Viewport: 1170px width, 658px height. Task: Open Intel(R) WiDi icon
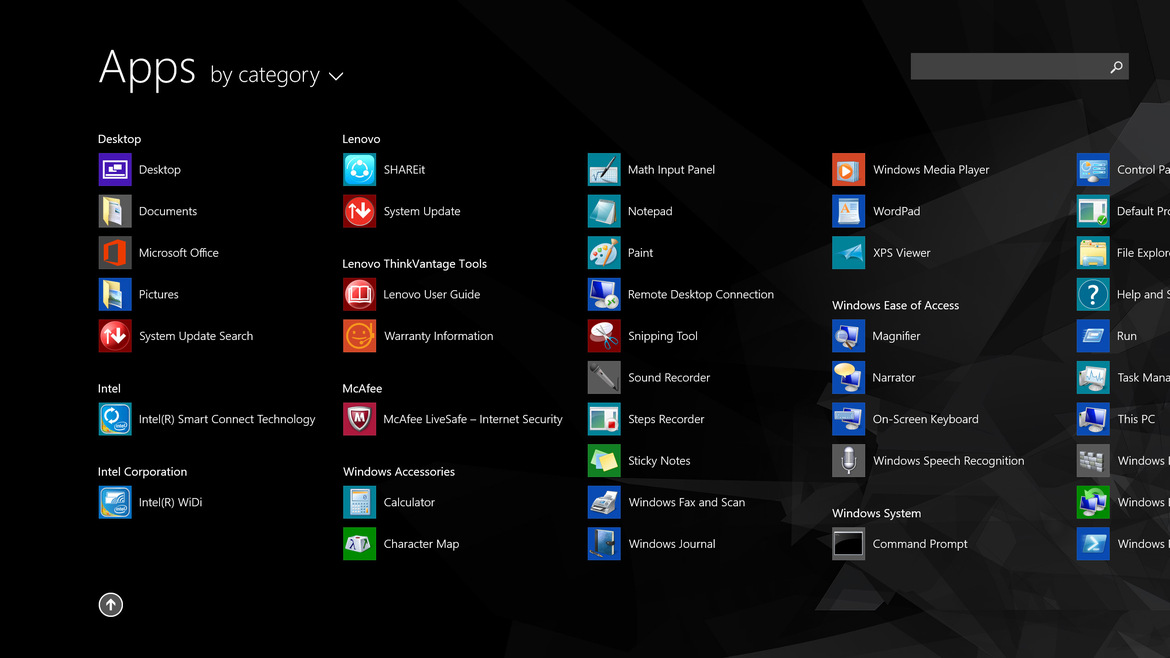pyautogui.click(x=115, y=502)
